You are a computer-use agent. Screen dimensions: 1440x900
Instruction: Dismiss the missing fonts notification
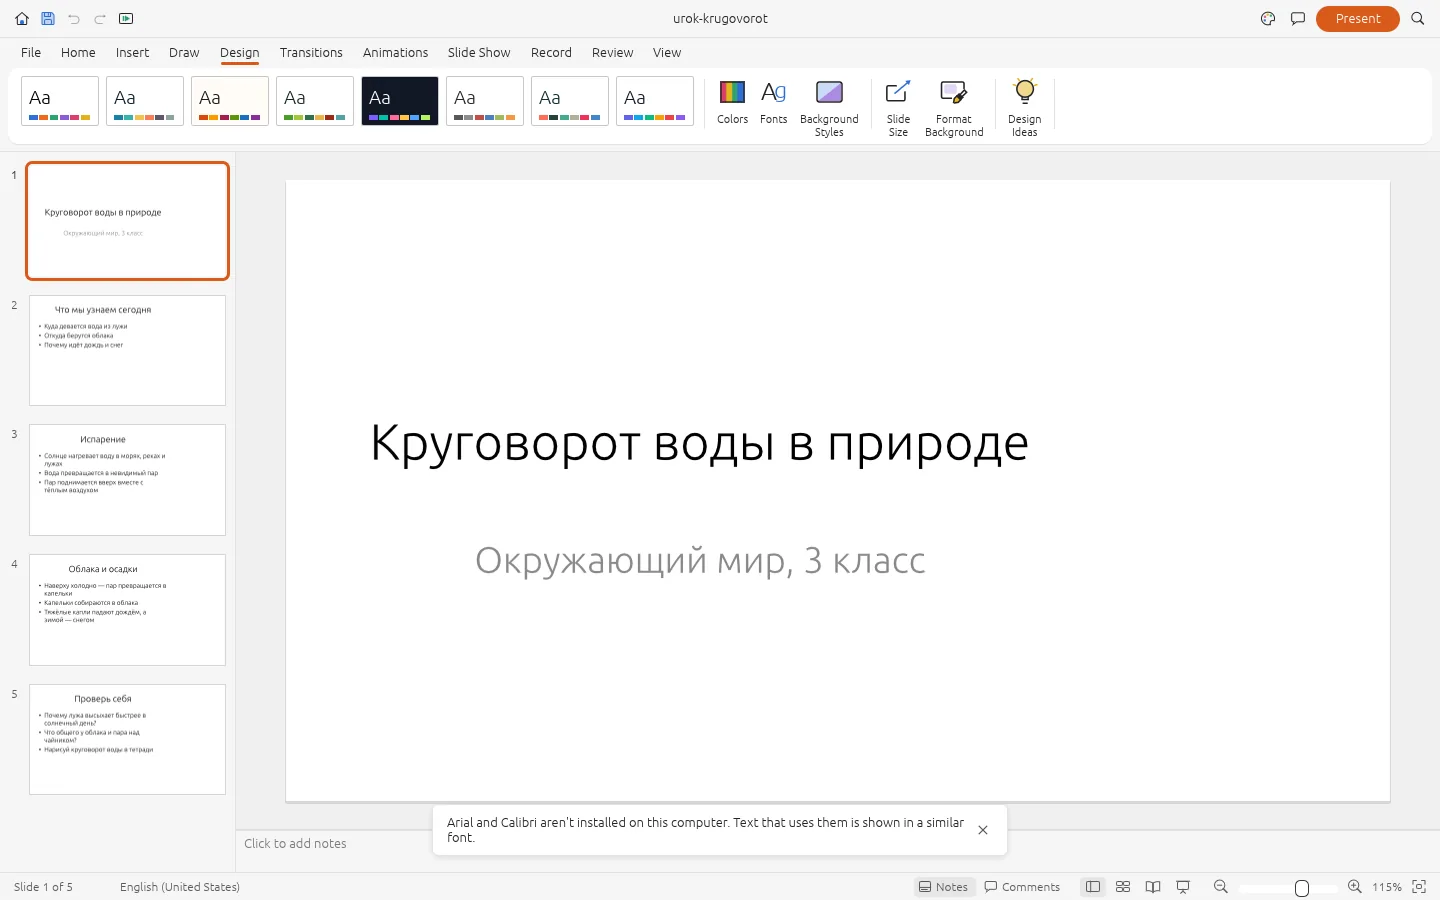click(x=983, y=830)
